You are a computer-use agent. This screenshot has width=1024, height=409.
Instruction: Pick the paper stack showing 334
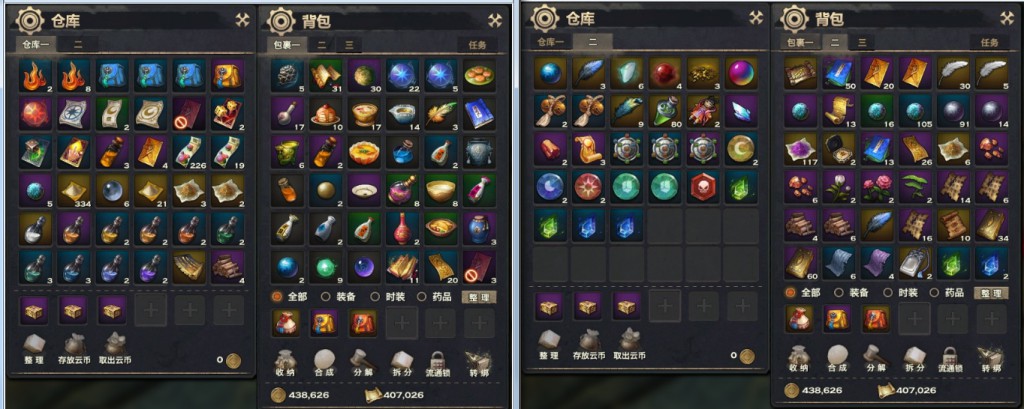[73, 189]
